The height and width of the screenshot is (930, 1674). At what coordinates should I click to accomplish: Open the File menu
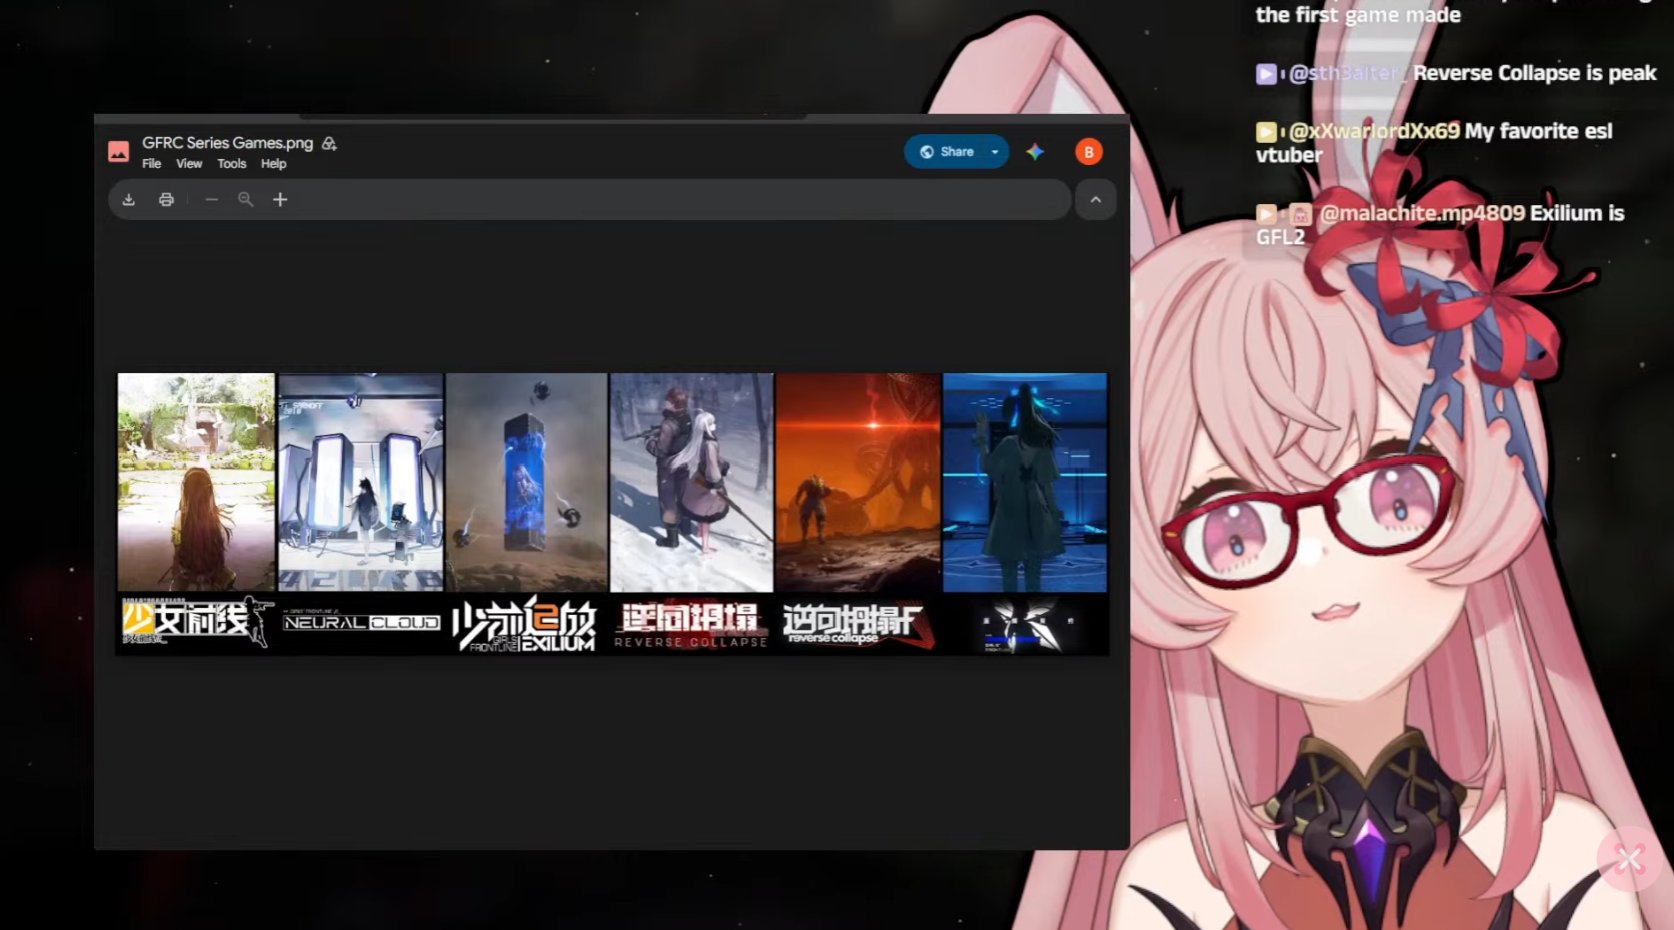151,164
